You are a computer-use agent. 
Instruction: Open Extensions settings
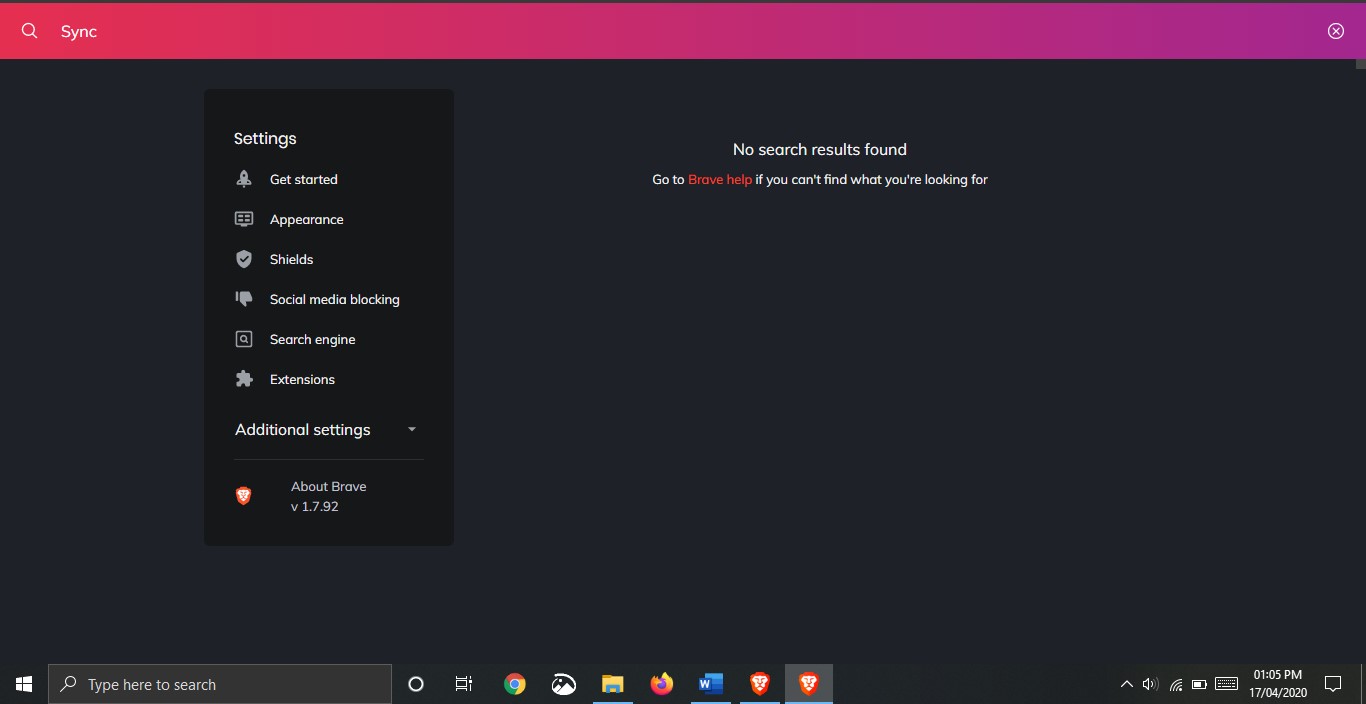(x=302, y=379)
